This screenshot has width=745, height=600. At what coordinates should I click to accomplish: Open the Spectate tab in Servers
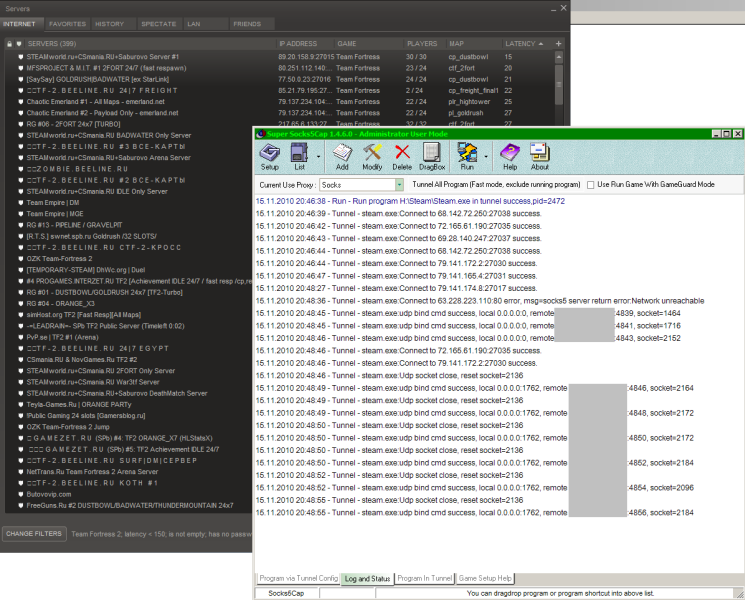point(159,24)
